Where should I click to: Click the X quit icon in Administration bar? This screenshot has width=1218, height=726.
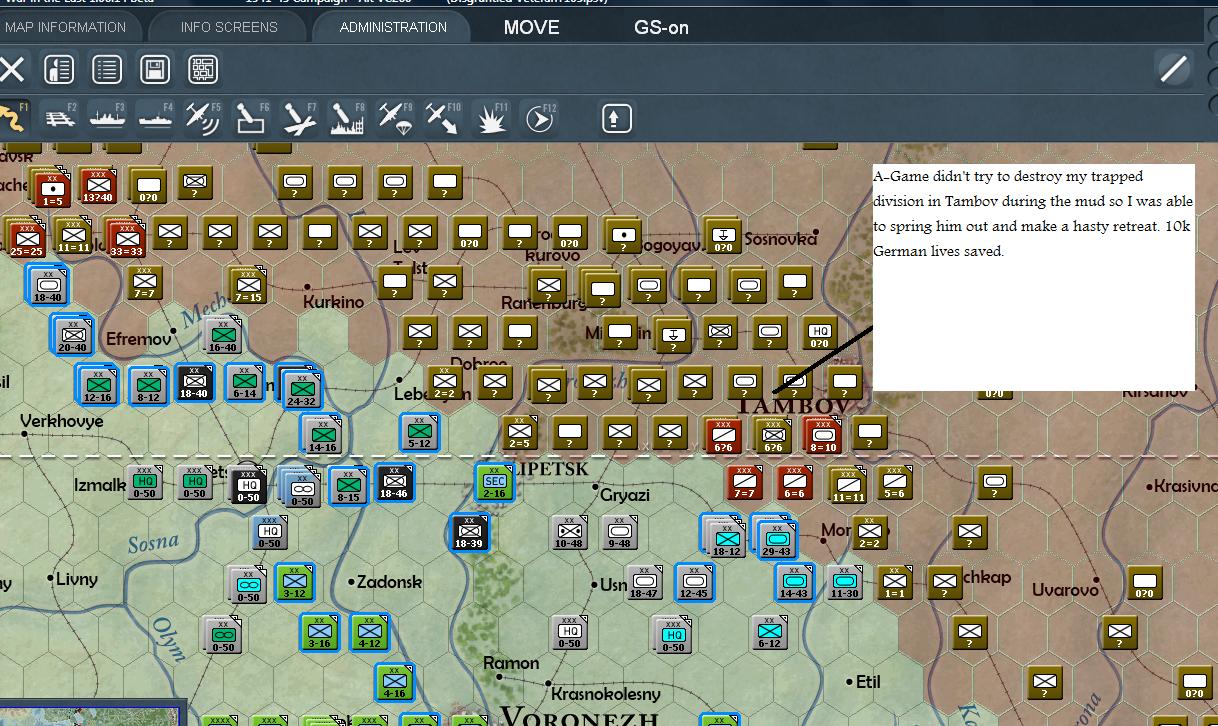click(11, 69)
